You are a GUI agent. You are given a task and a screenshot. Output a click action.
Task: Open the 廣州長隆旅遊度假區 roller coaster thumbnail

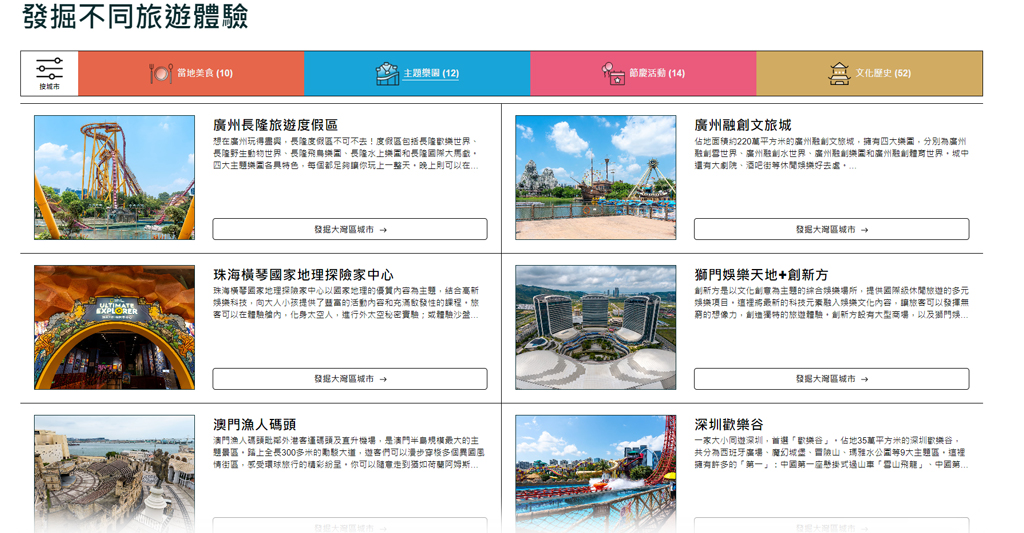(114, 178)
